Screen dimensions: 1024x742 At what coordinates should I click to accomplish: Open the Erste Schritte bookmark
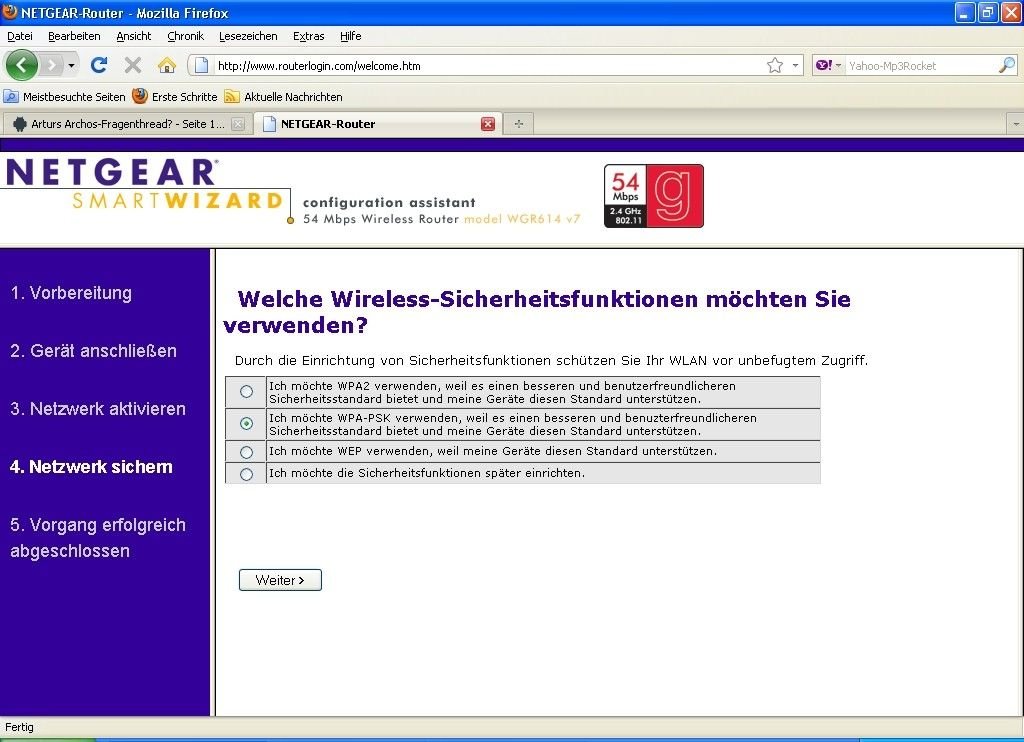tap(174, 97)
